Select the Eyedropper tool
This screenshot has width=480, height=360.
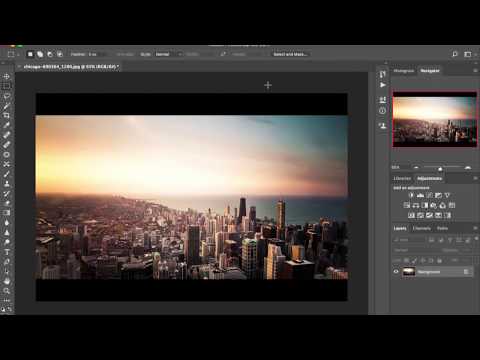[x=6, y=125]
